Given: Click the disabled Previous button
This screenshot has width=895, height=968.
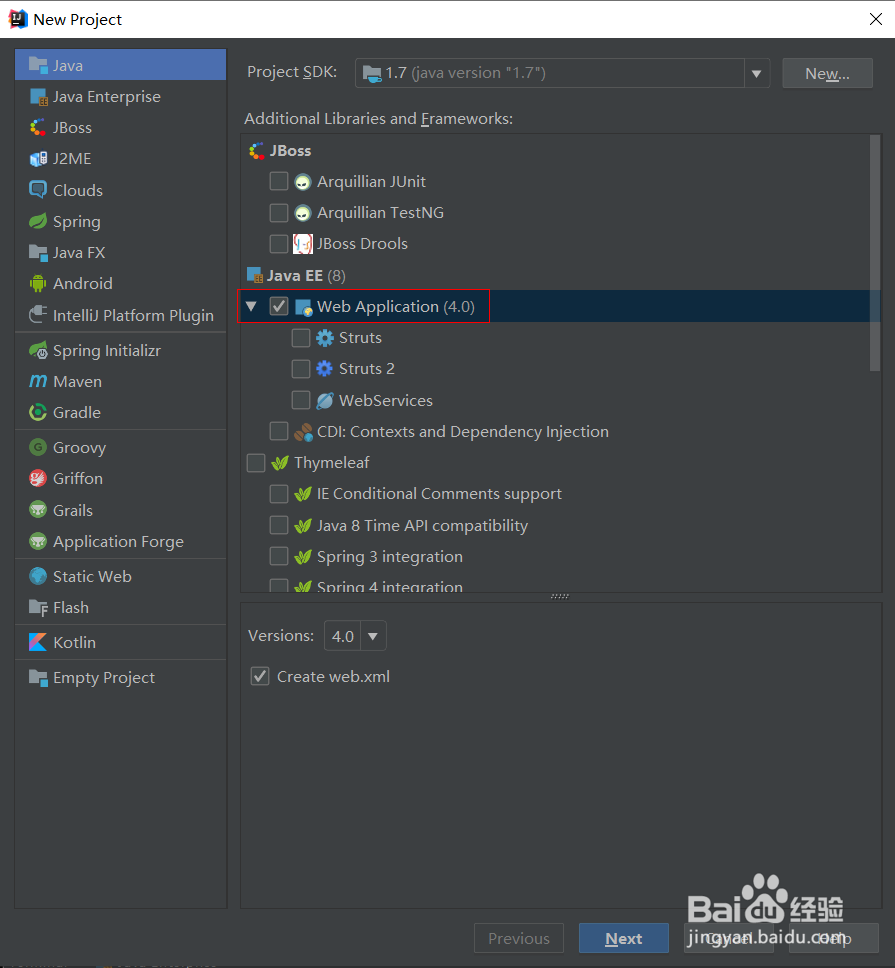Looking at the screenshot, I should coord(518,938).
